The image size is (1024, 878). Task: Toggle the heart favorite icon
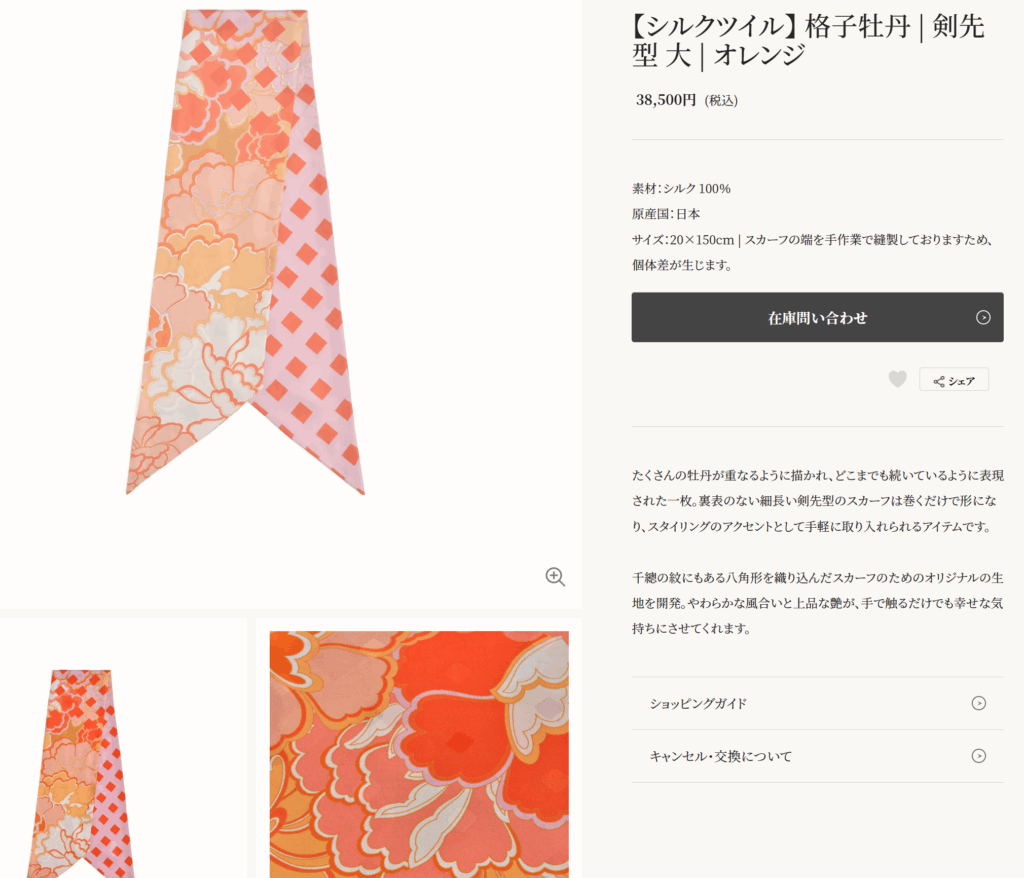pos(898,379)
